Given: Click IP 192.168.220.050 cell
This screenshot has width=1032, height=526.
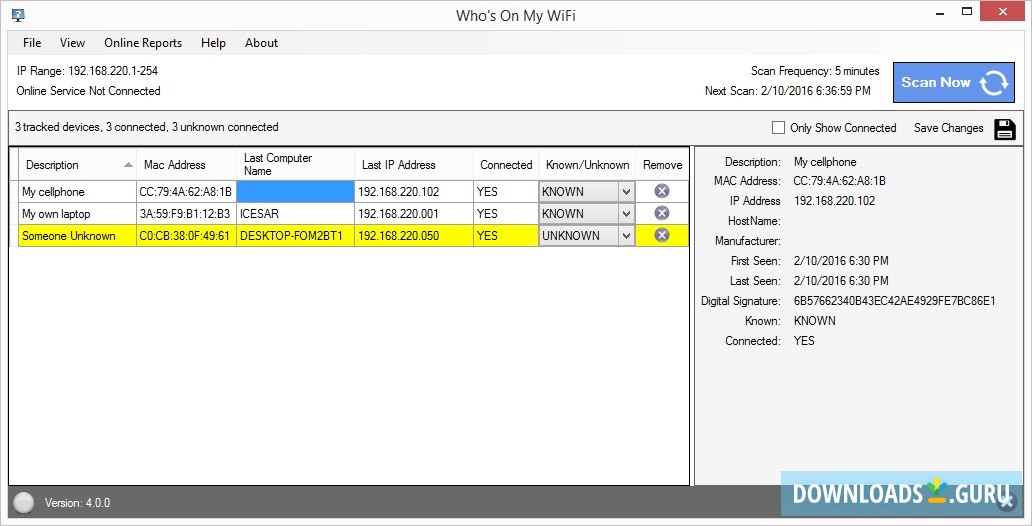Looking at the screenshot, I should click(414, 236).
